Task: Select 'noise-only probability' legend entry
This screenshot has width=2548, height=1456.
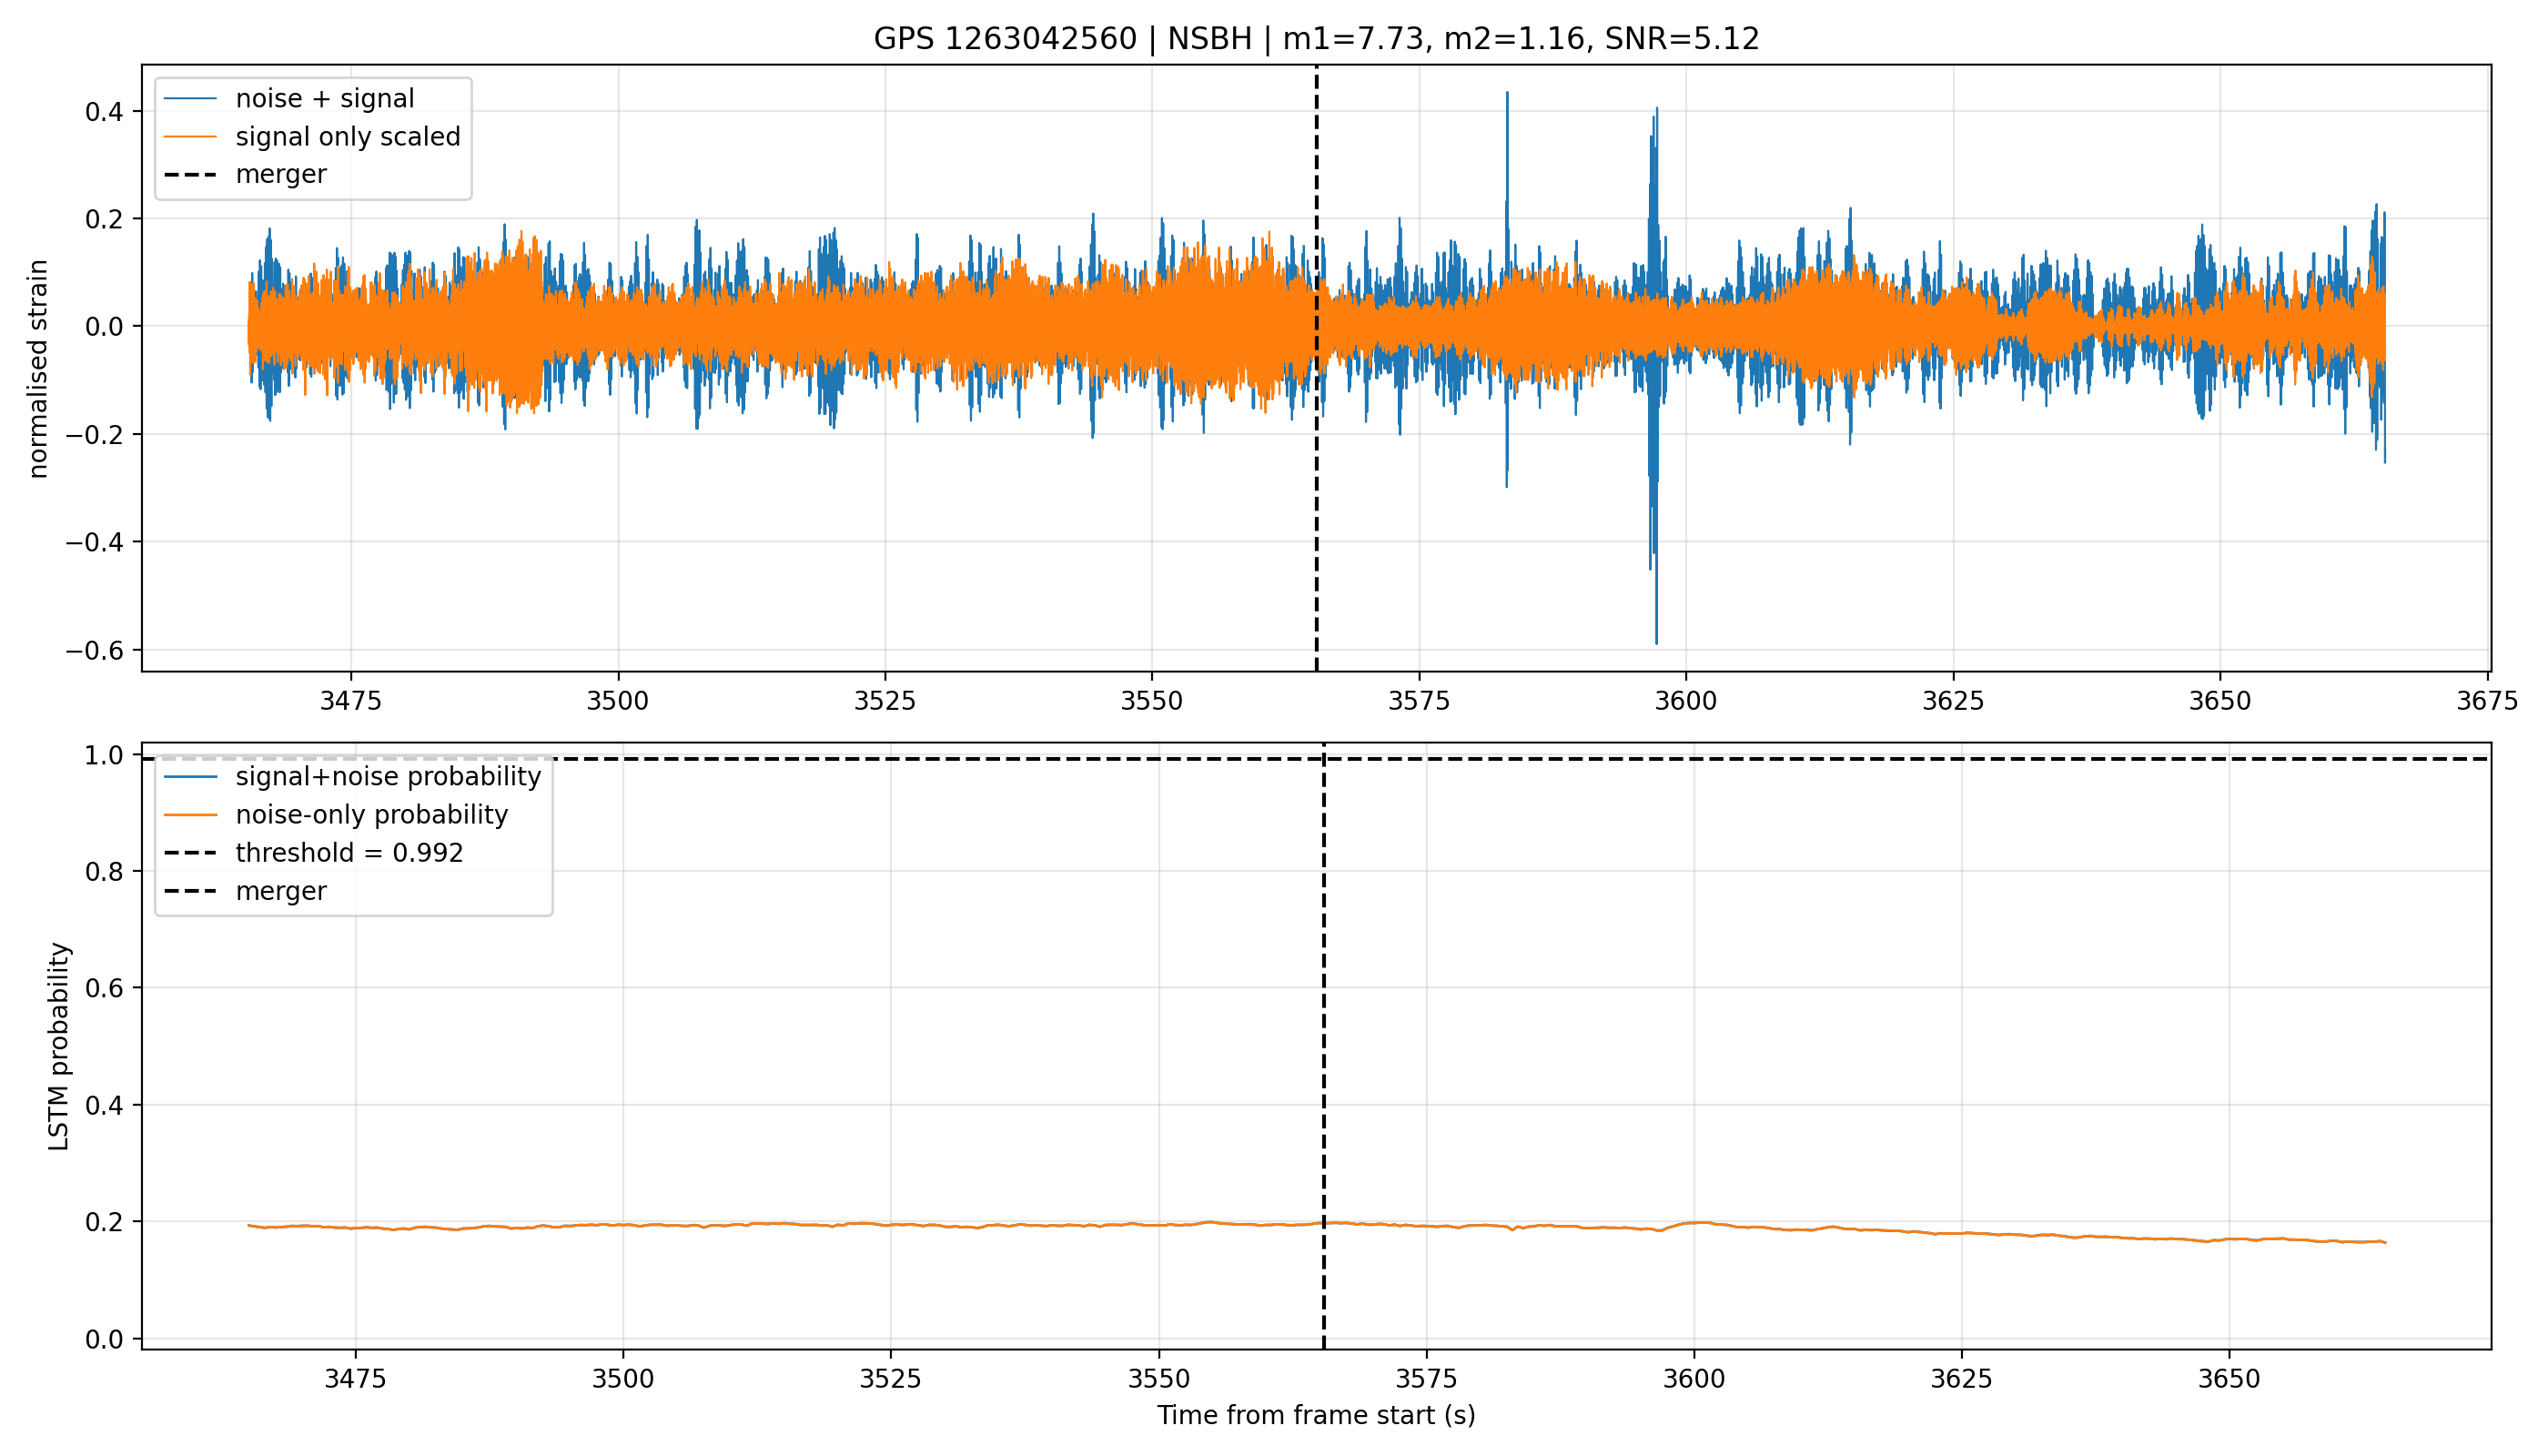Action: coord(335,814)
